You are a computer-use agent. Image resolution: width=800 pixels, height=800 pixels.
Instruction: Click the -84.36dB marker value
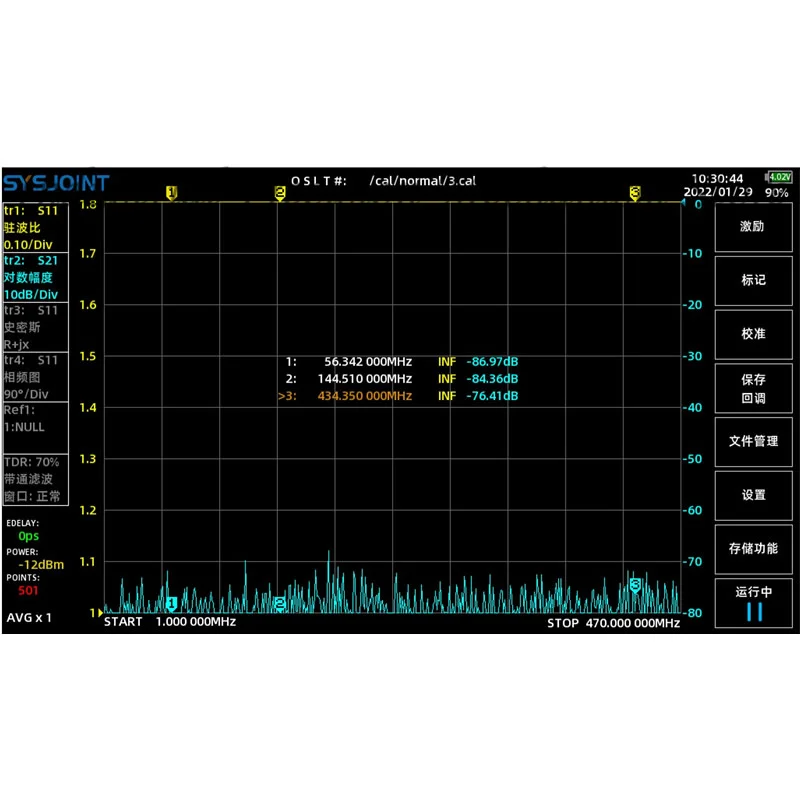[492, 379]
